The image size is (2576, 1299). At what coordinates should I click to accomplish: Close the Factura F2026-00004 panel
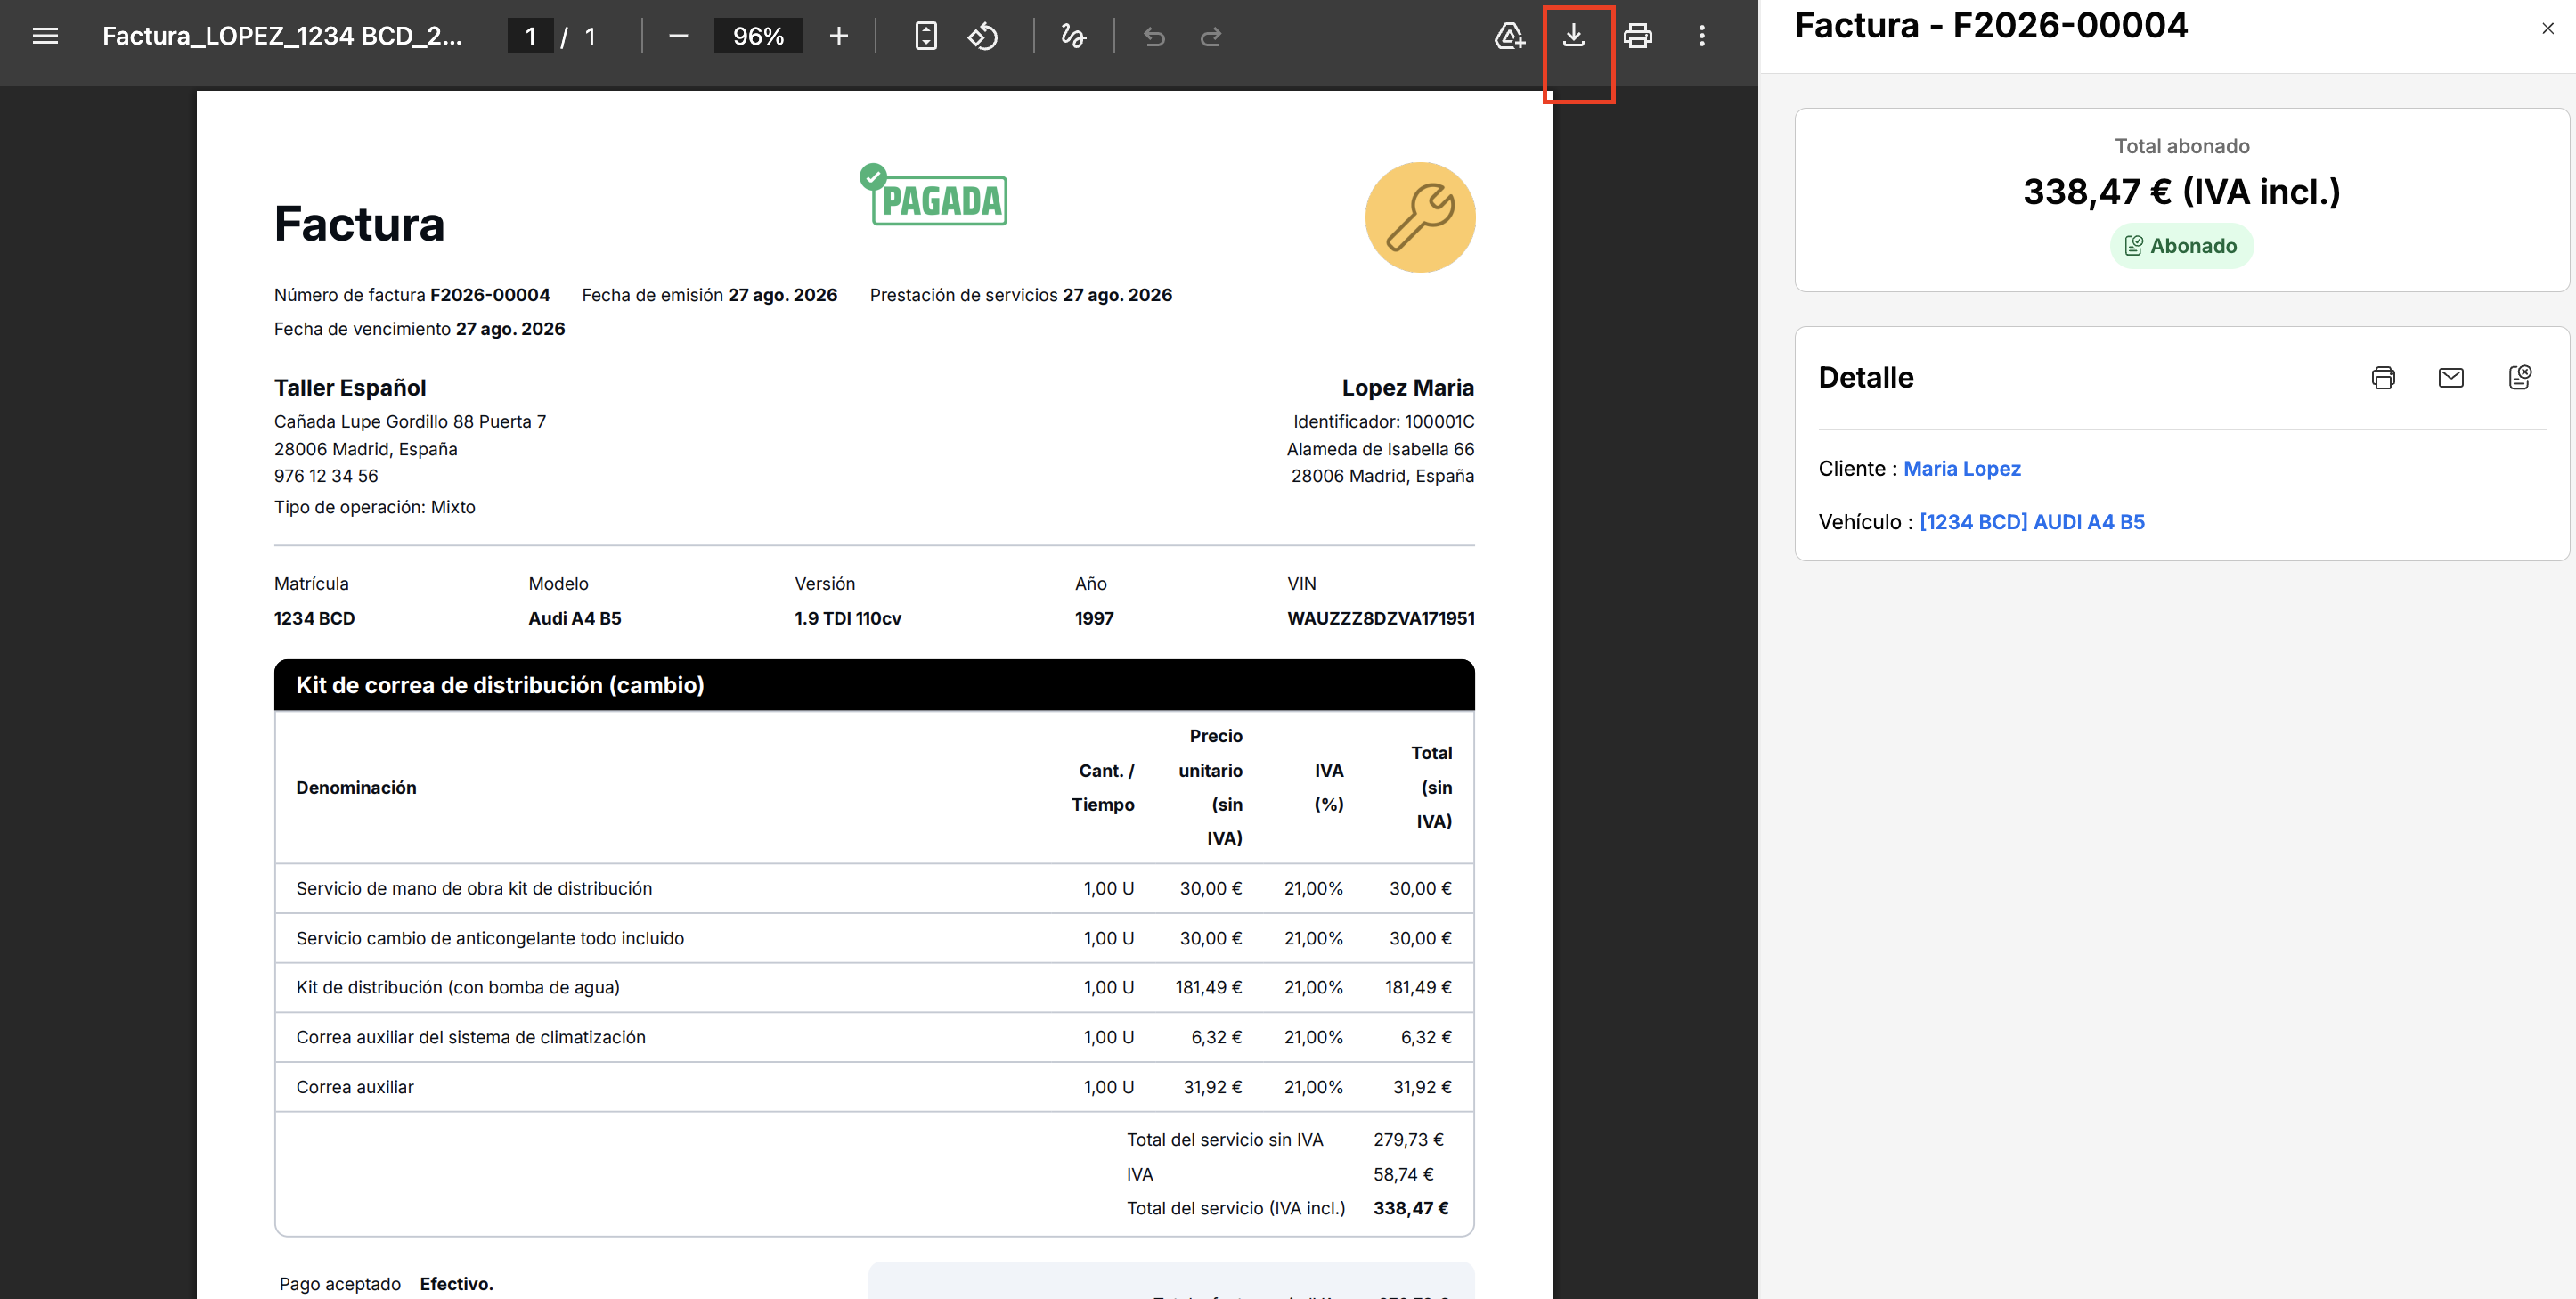coord(2547,28)
